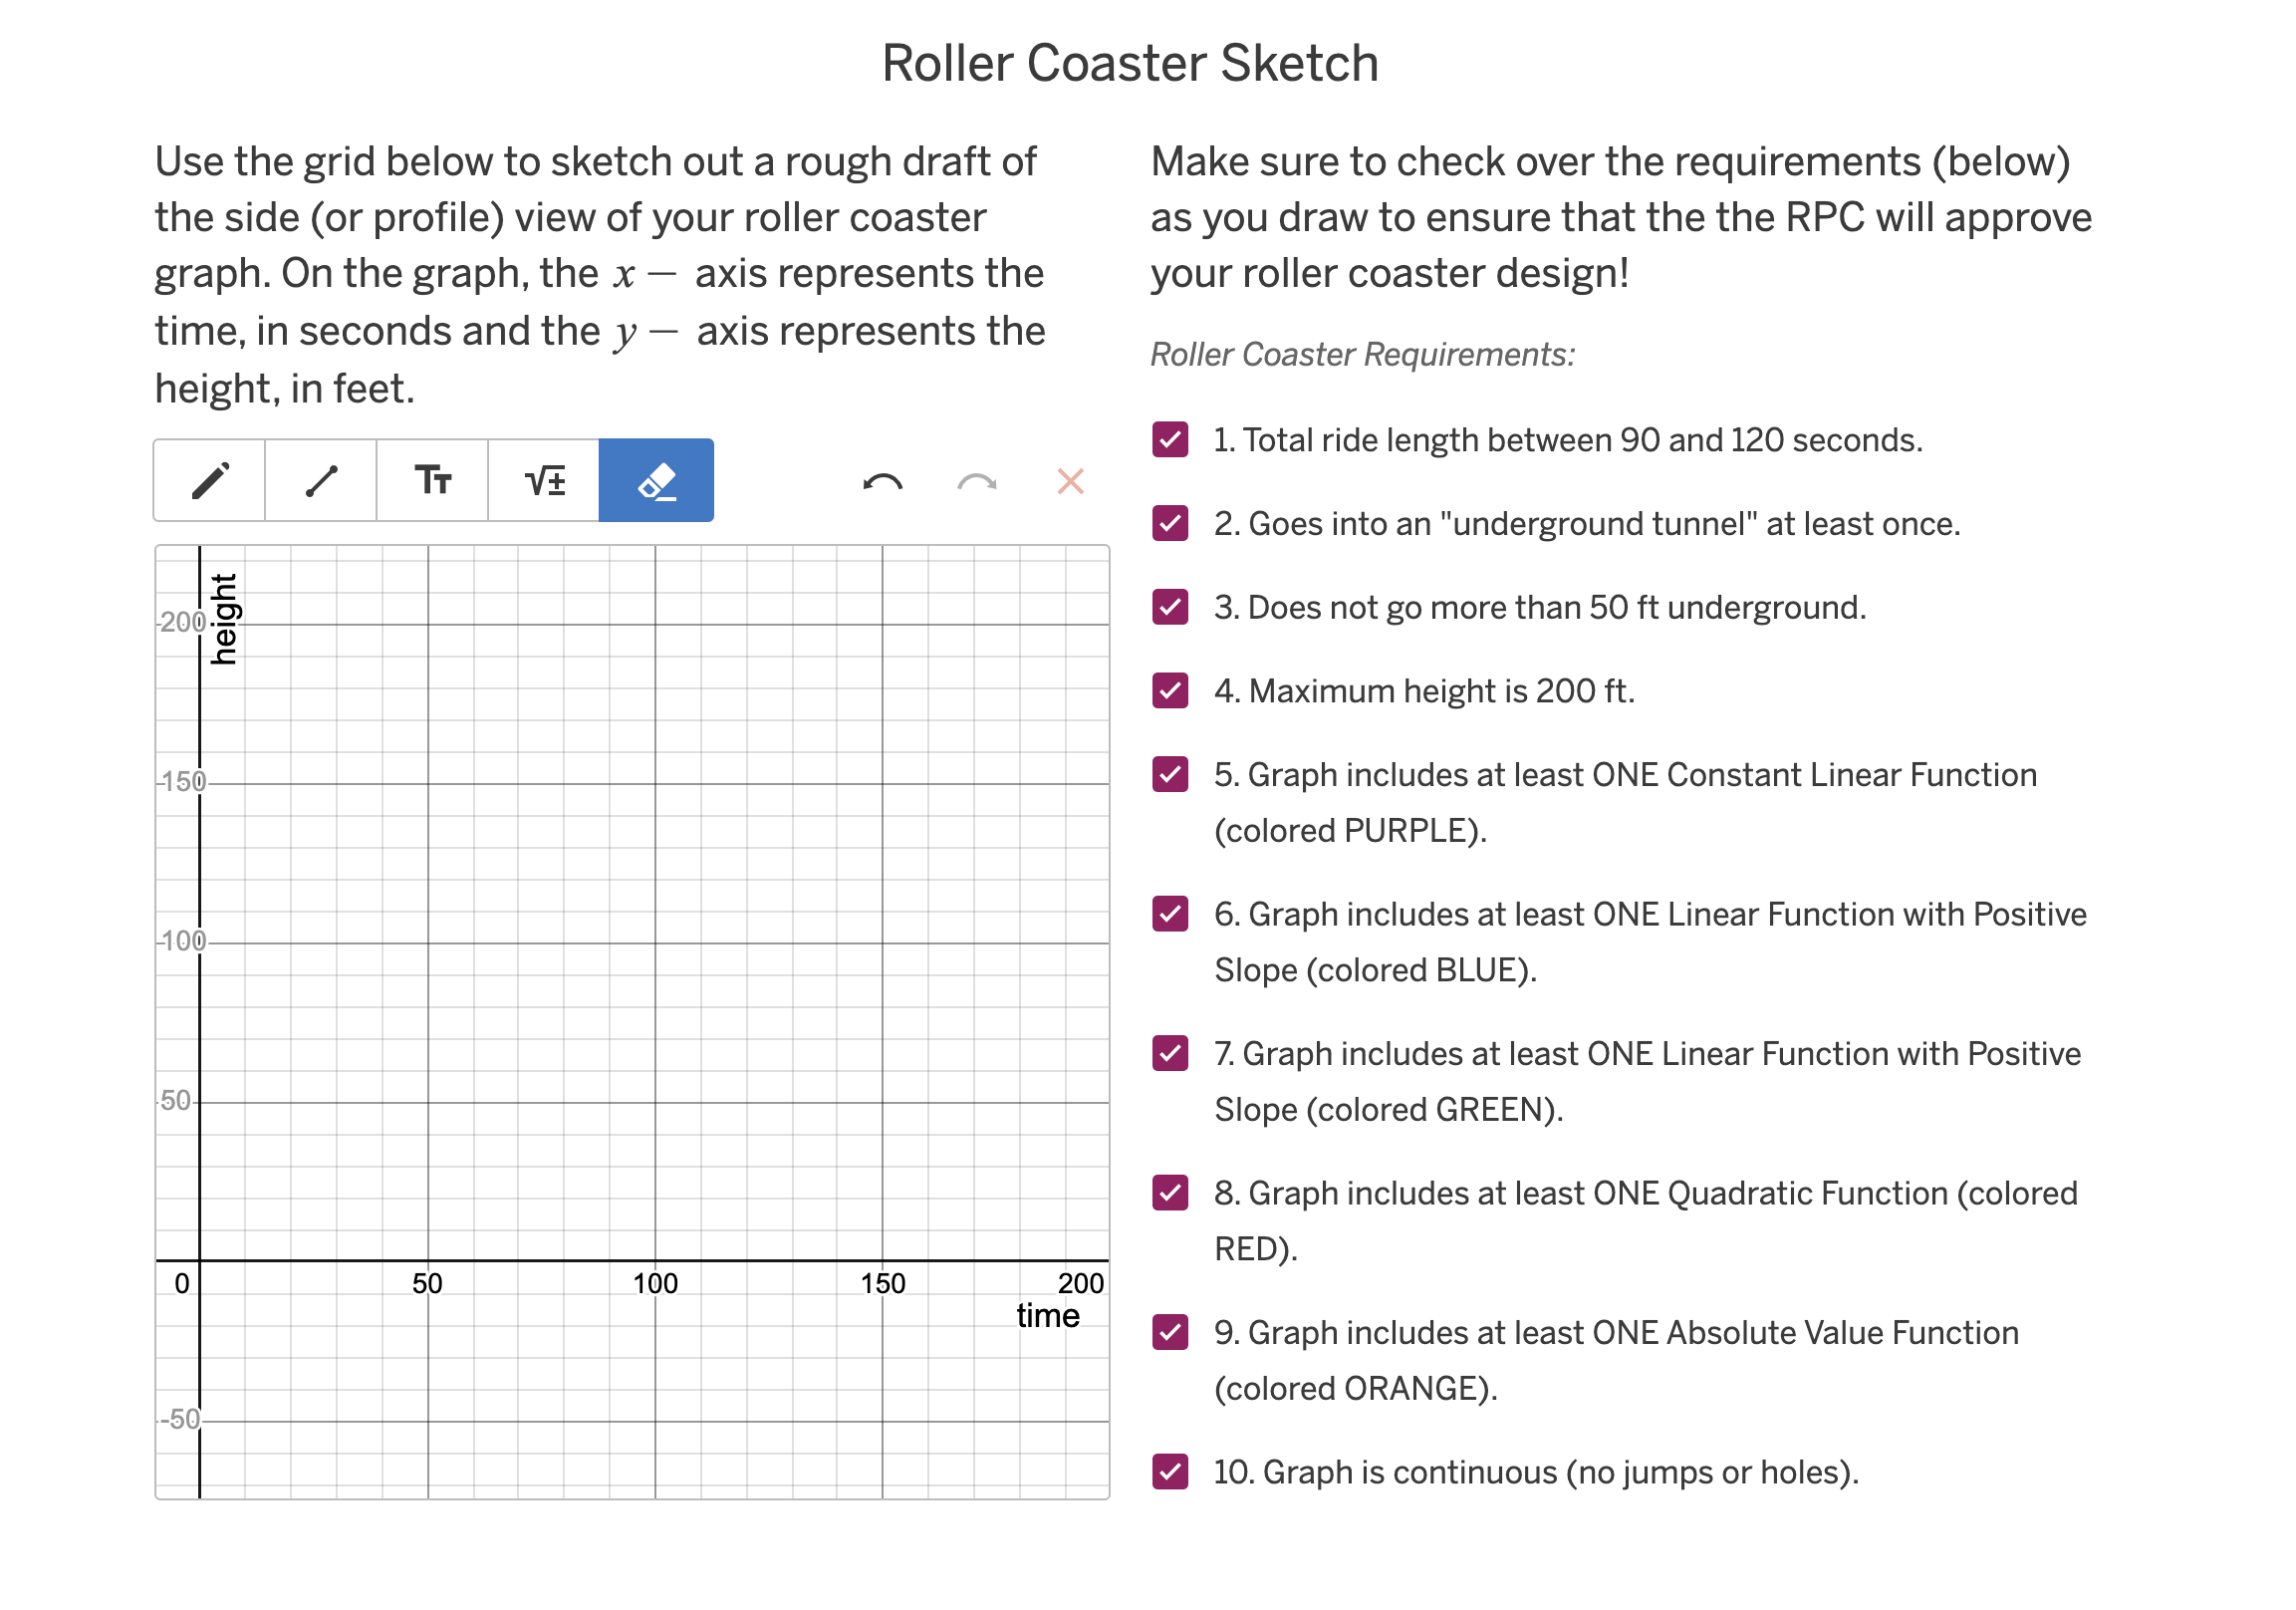Select the line segment tool
This screenshot has width=2296, height=1610.
tap(320, 480)
